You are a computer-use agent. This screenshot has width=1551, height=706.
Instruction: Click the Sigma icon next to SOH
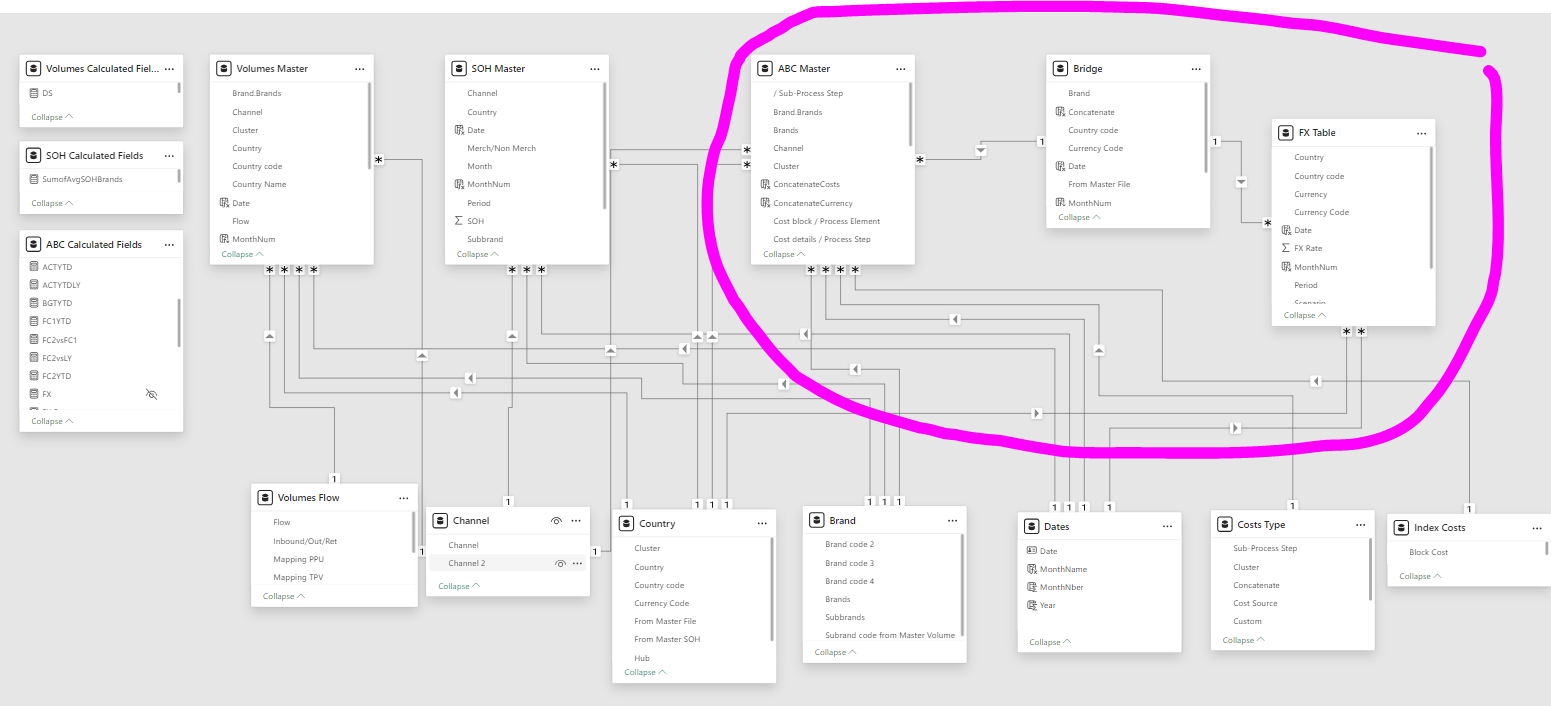point(458,221)
